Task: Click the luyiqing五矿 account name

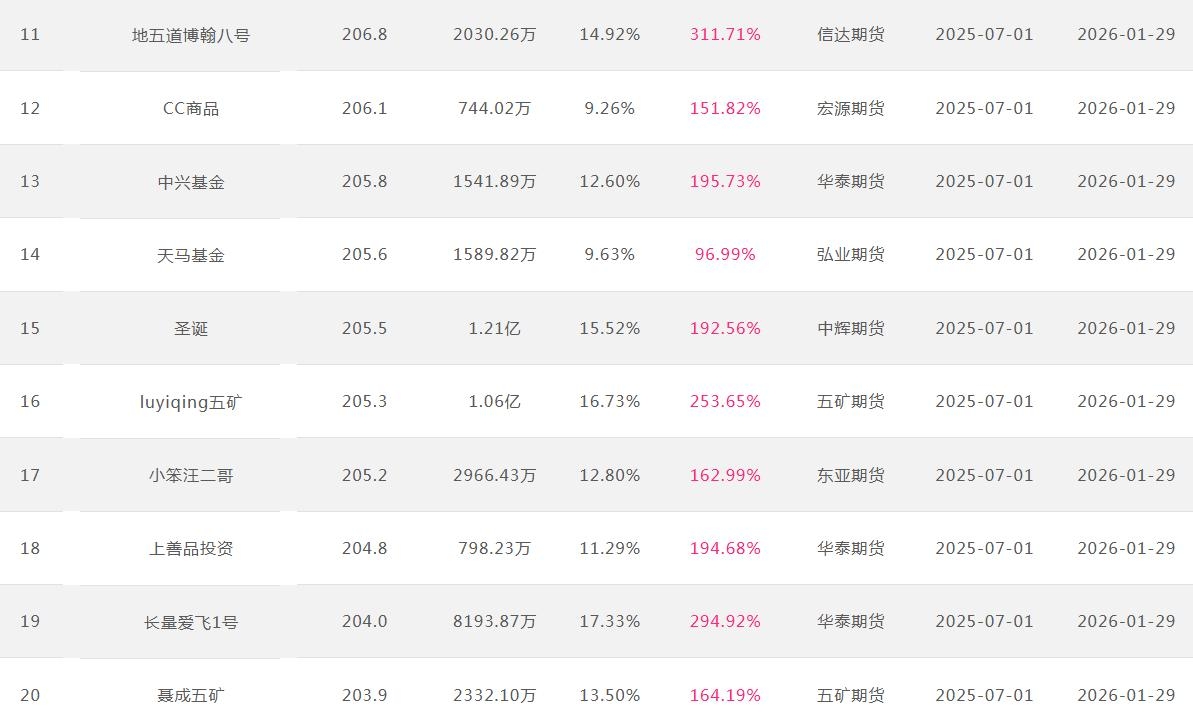Action: coord(190,402)
